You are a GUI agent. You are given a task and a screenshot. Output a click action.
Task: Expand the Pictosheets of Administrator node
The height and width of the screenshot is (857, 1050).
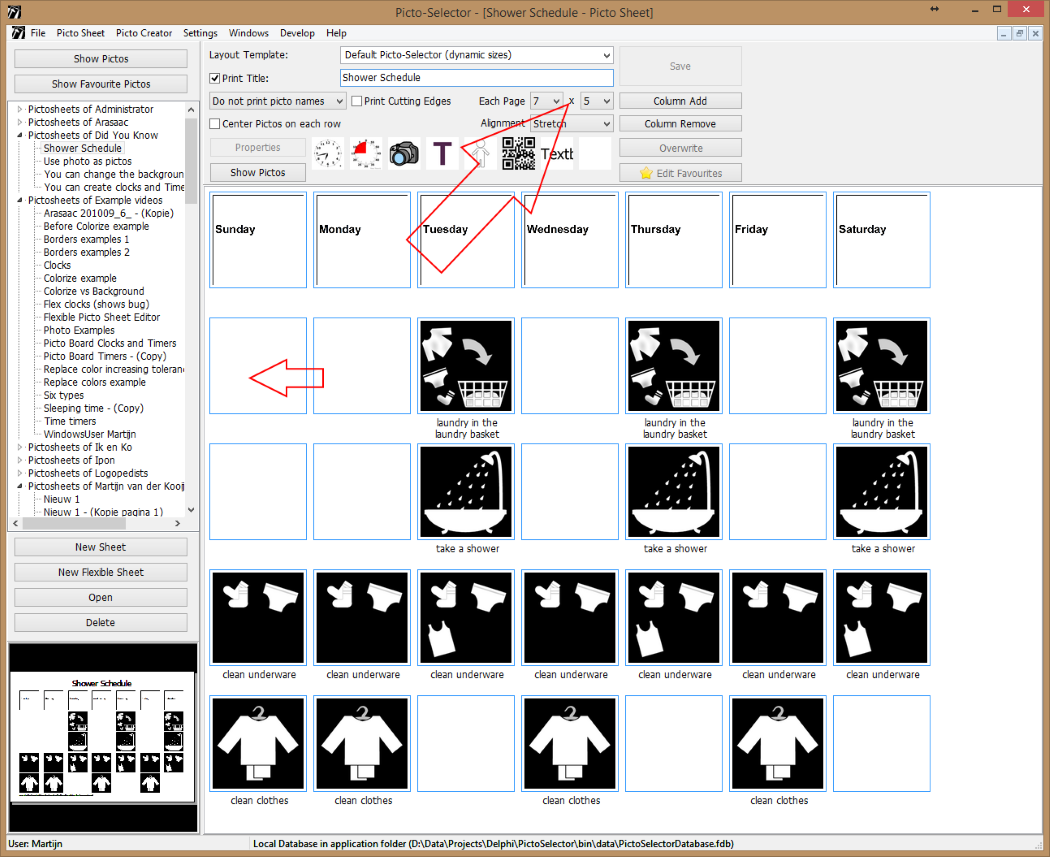19,109
